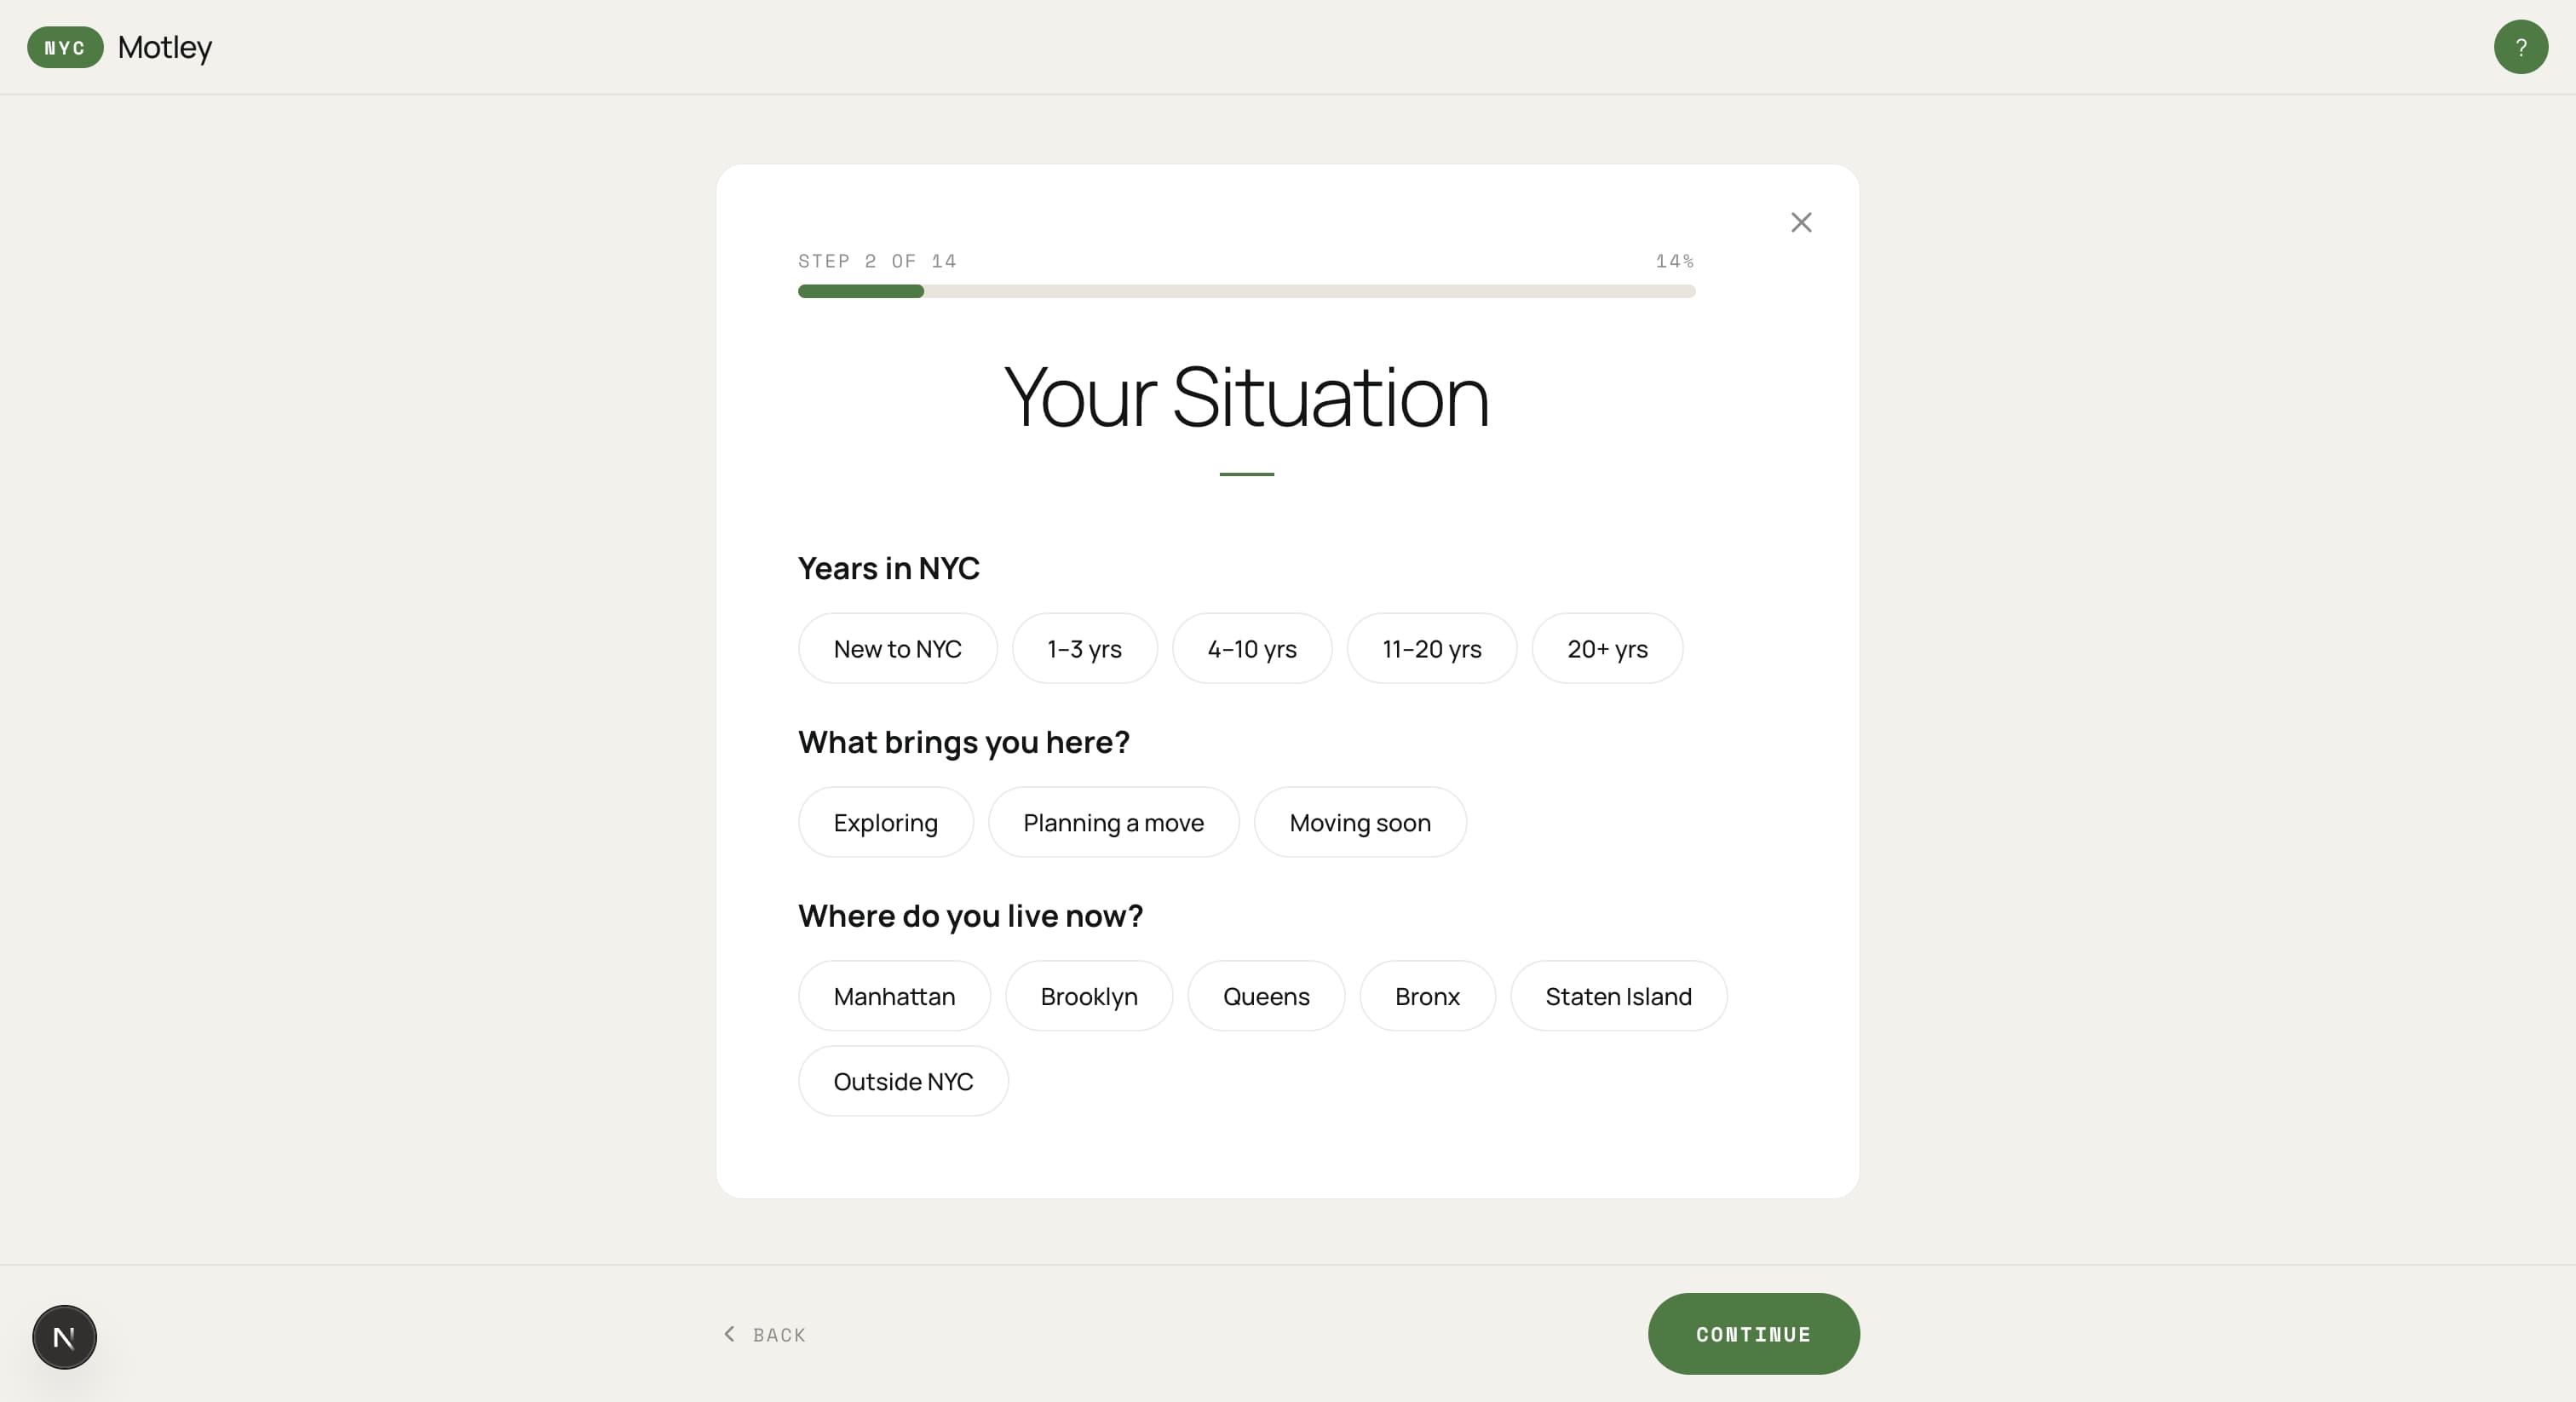Viewport: 2576px width, 1402px height.
Task: Click the step progress bar
Action: [x=1246, y=292]
